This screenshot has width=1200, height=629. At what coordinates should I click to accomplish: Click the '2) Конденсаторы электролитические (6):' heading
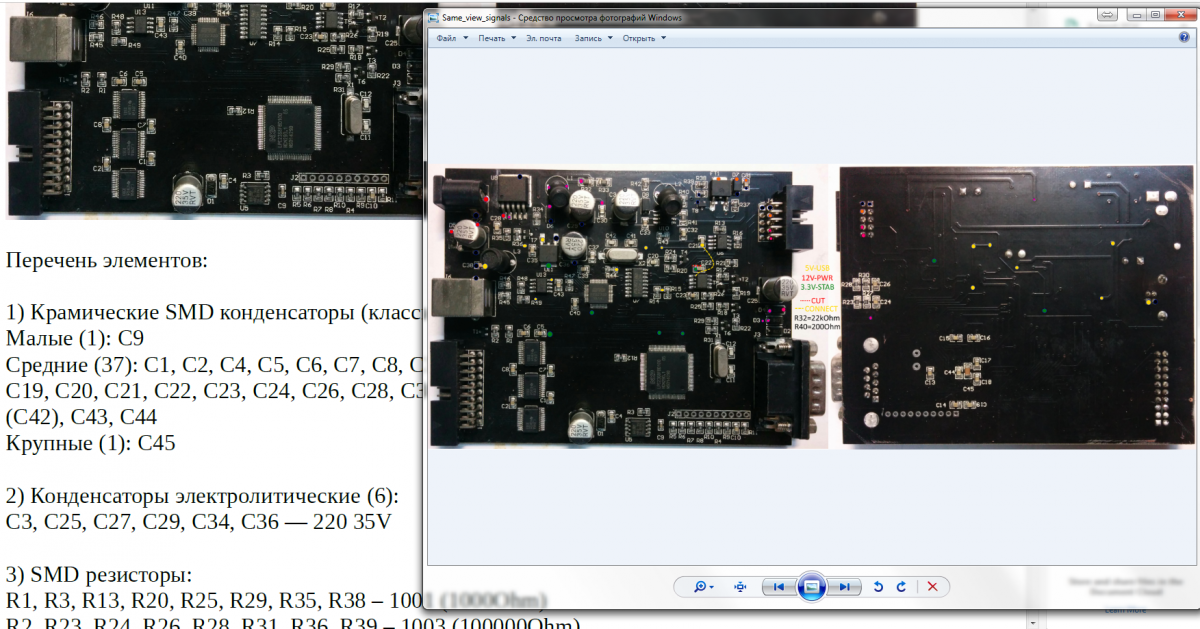[203, 496]
